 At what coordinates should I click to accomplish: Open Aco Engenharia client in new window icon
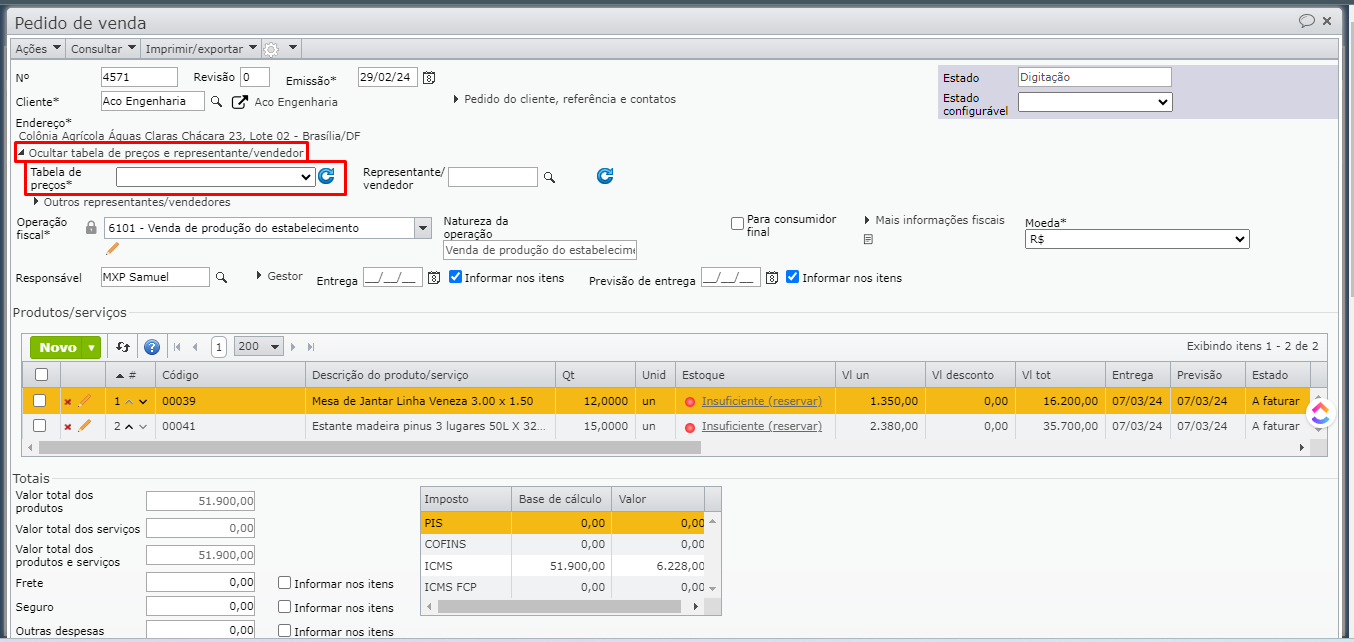240,102
